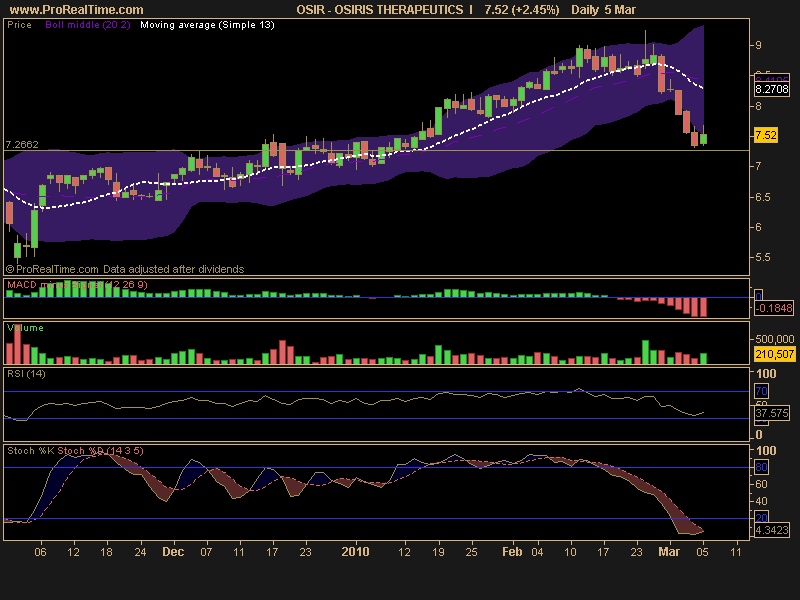Click the Stoch %D (14 3 5) legend
Image resolution: width=800 pixels, height=600 pixels.
(101, 451)
